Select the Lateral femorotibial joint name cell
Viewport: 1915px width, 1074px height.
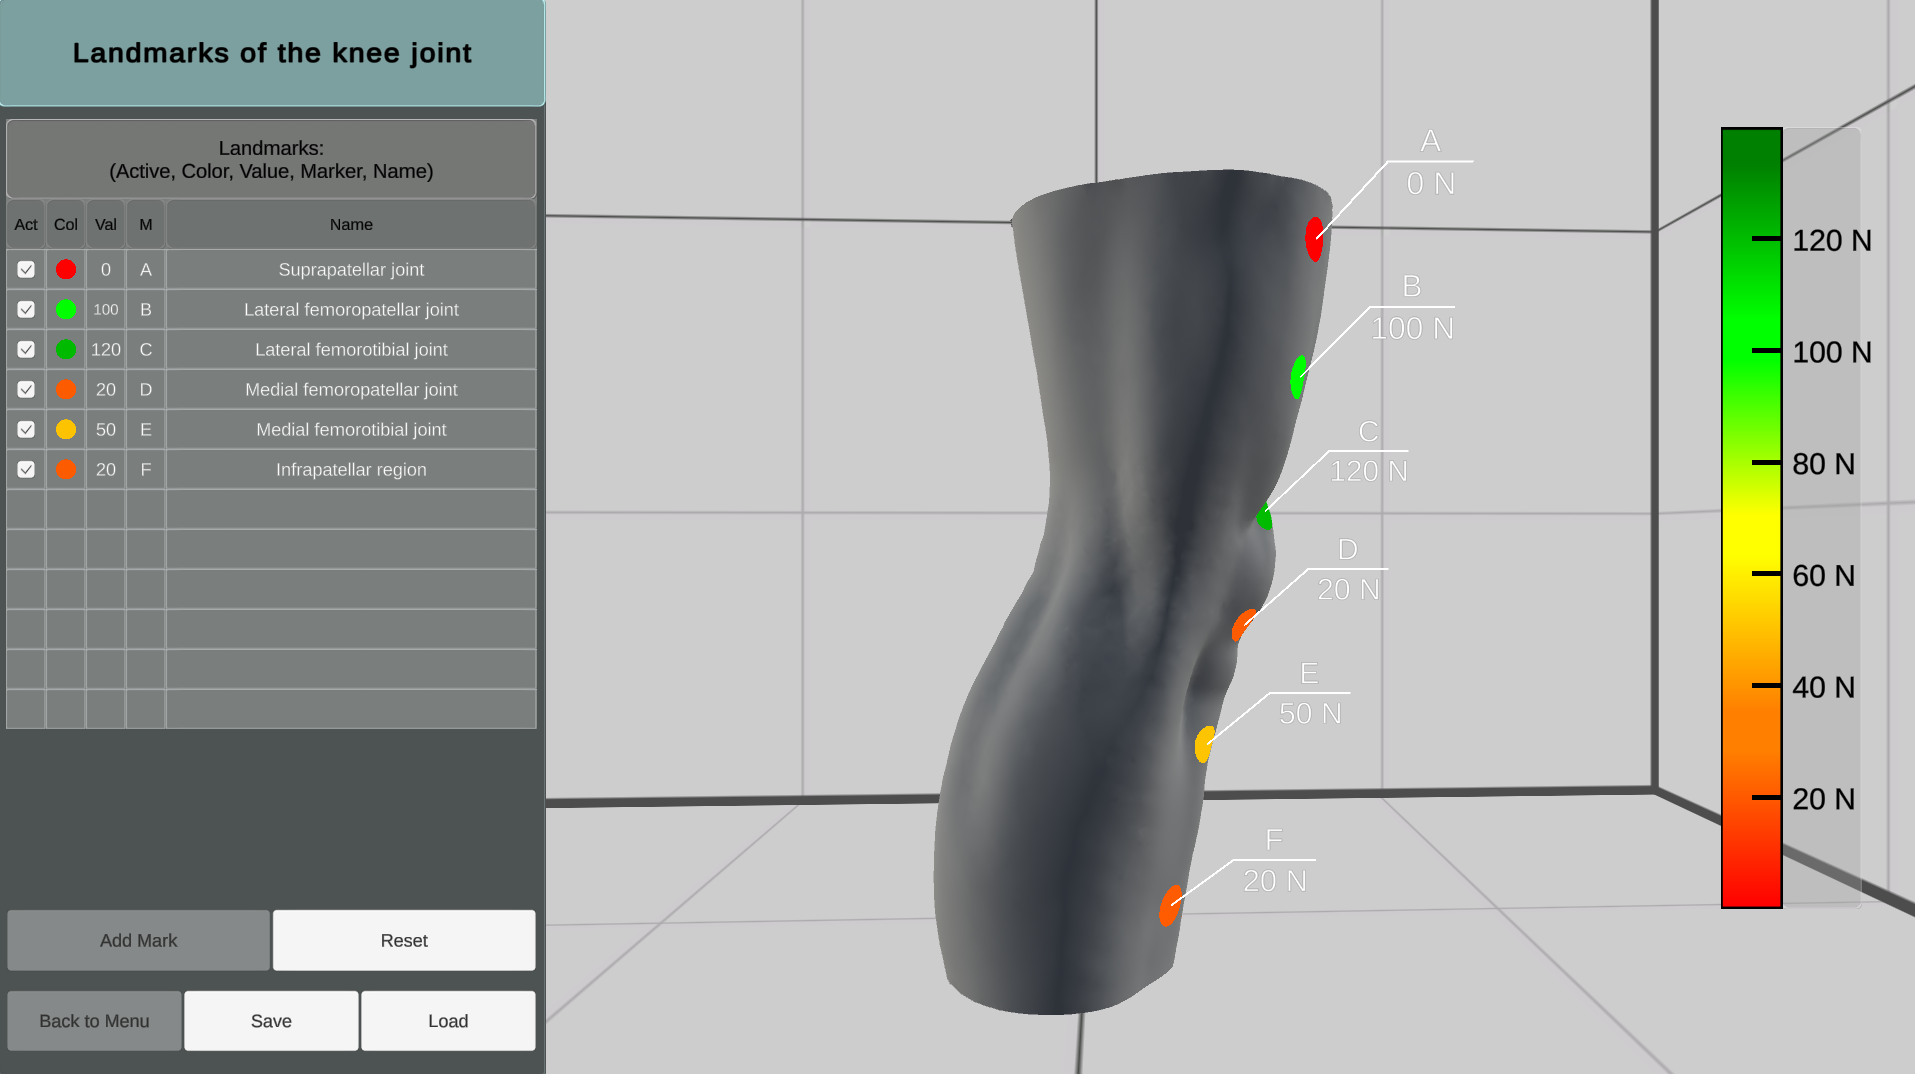pyautogui.click(x=351, y=350)
